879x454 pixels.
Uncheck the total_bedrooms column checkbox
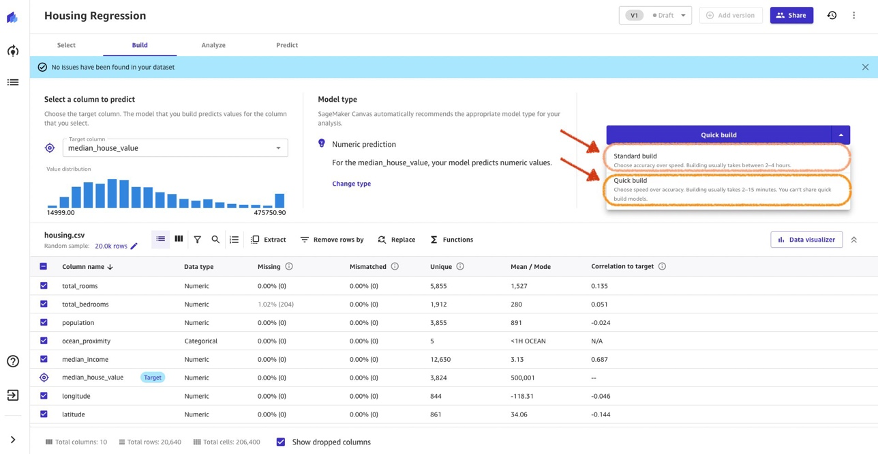(44, 304)
